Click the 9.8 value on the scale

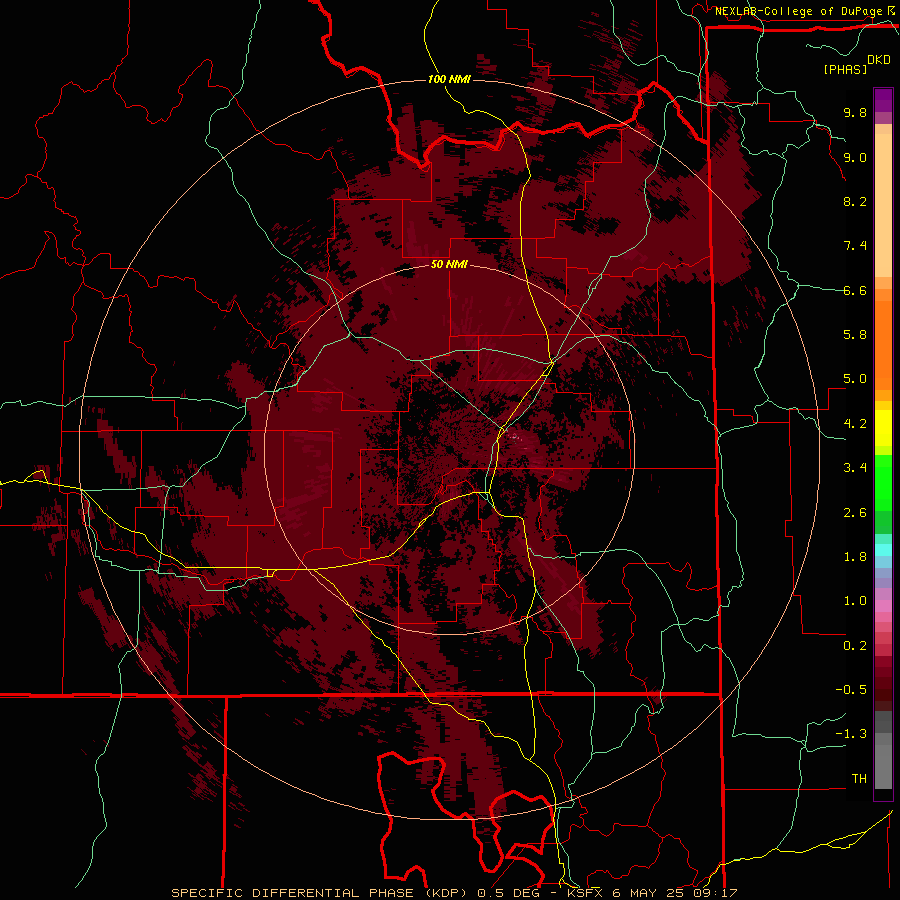855,112
